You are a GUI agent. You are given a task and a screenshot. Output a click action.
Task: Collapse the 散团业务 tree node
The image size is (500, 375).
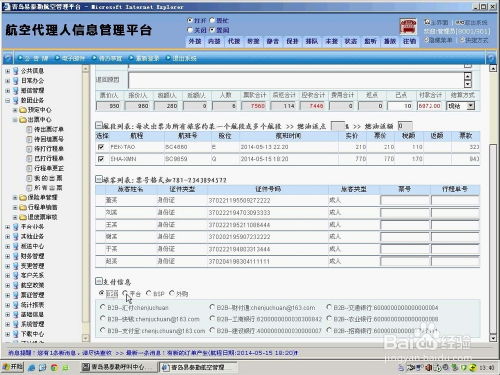pos(8,100)
